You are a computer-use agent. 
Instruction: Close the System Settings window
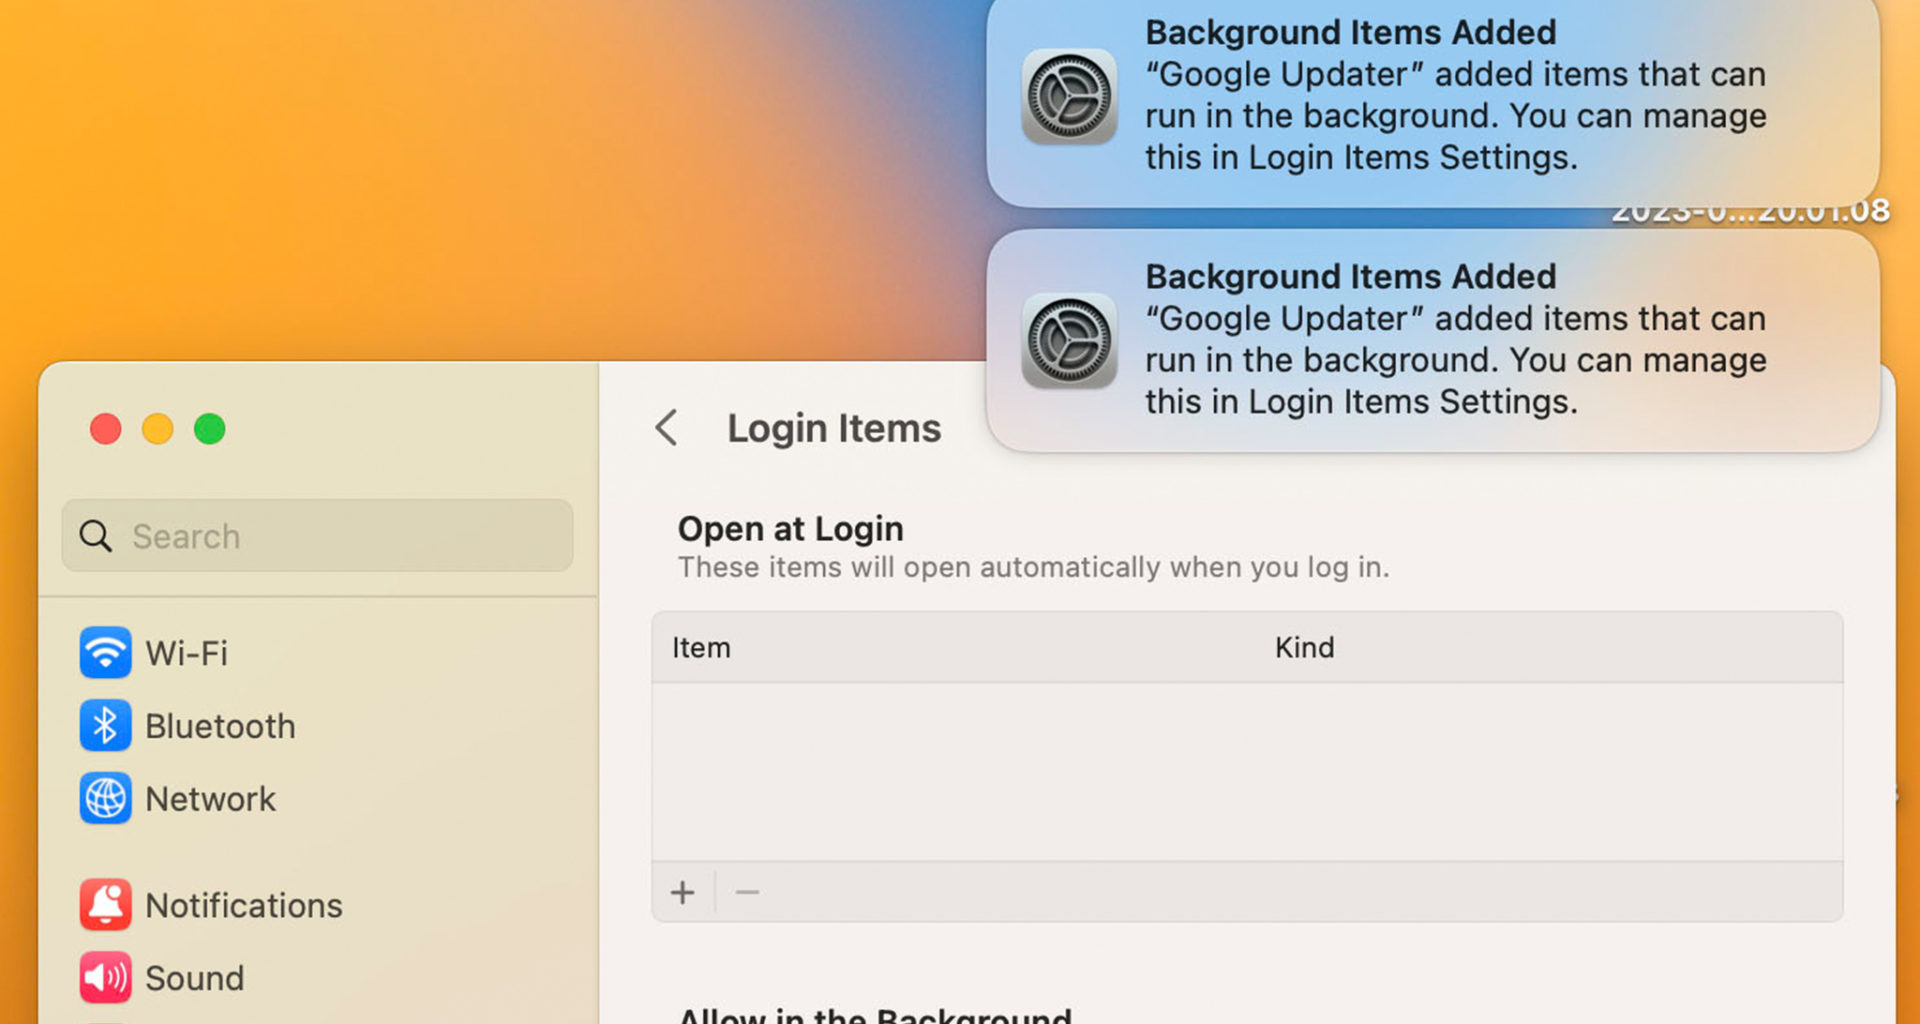(x=106, y=429)
